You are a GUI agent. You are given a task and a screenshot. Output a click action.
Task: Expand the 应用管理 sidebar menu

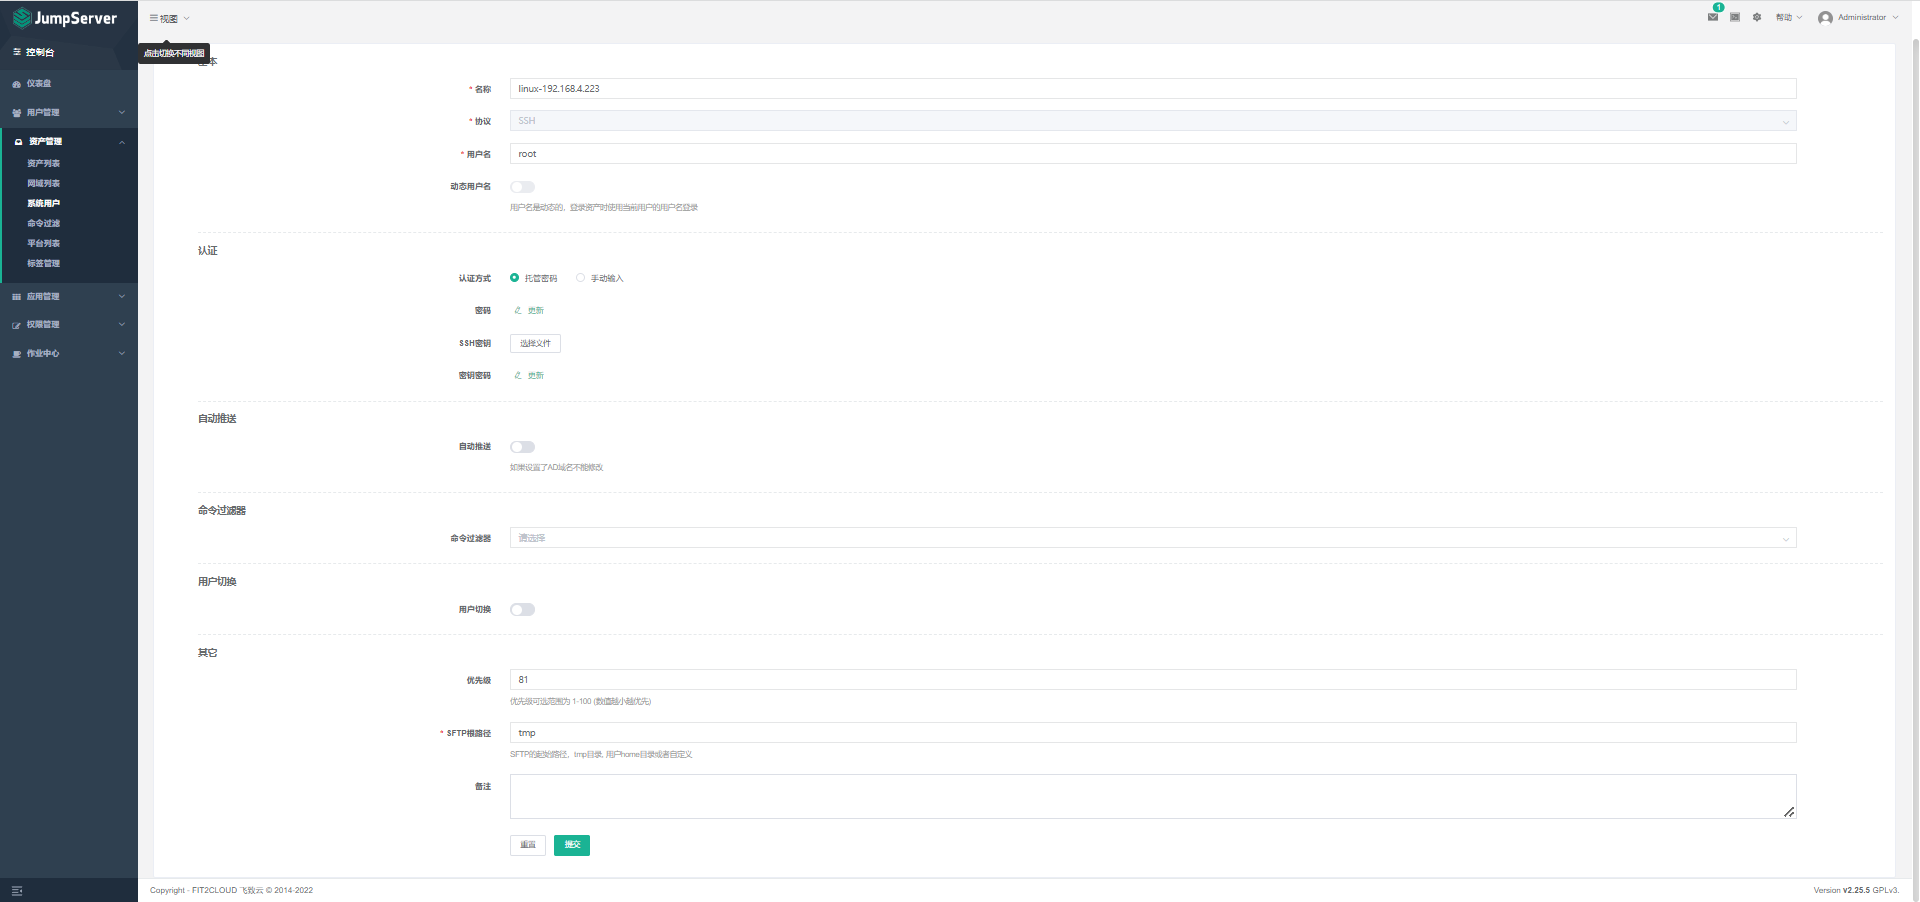click(122, 296)
